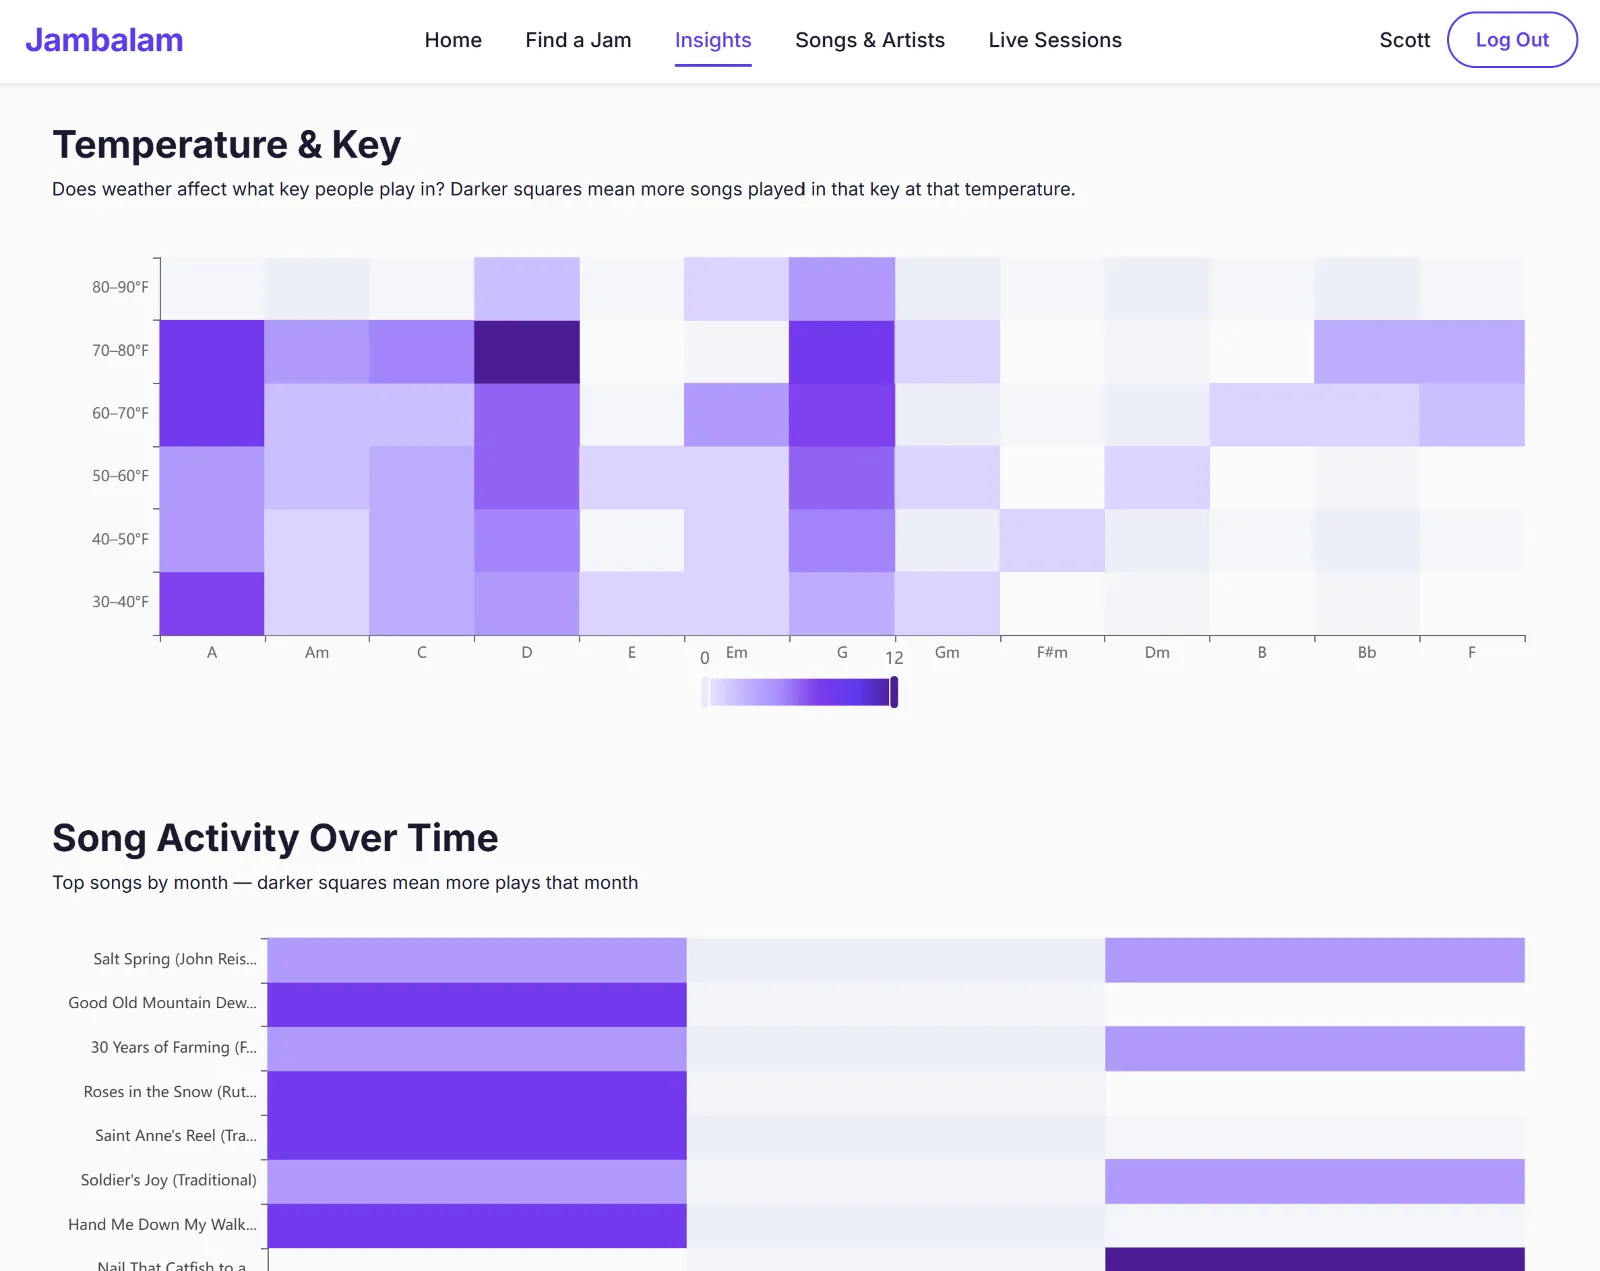Image resolution: width=1600 pixels, height=1271 pixels.
Task: Click the Bb key 70–80°F heatmap cell
Action: pos(1367,352)
